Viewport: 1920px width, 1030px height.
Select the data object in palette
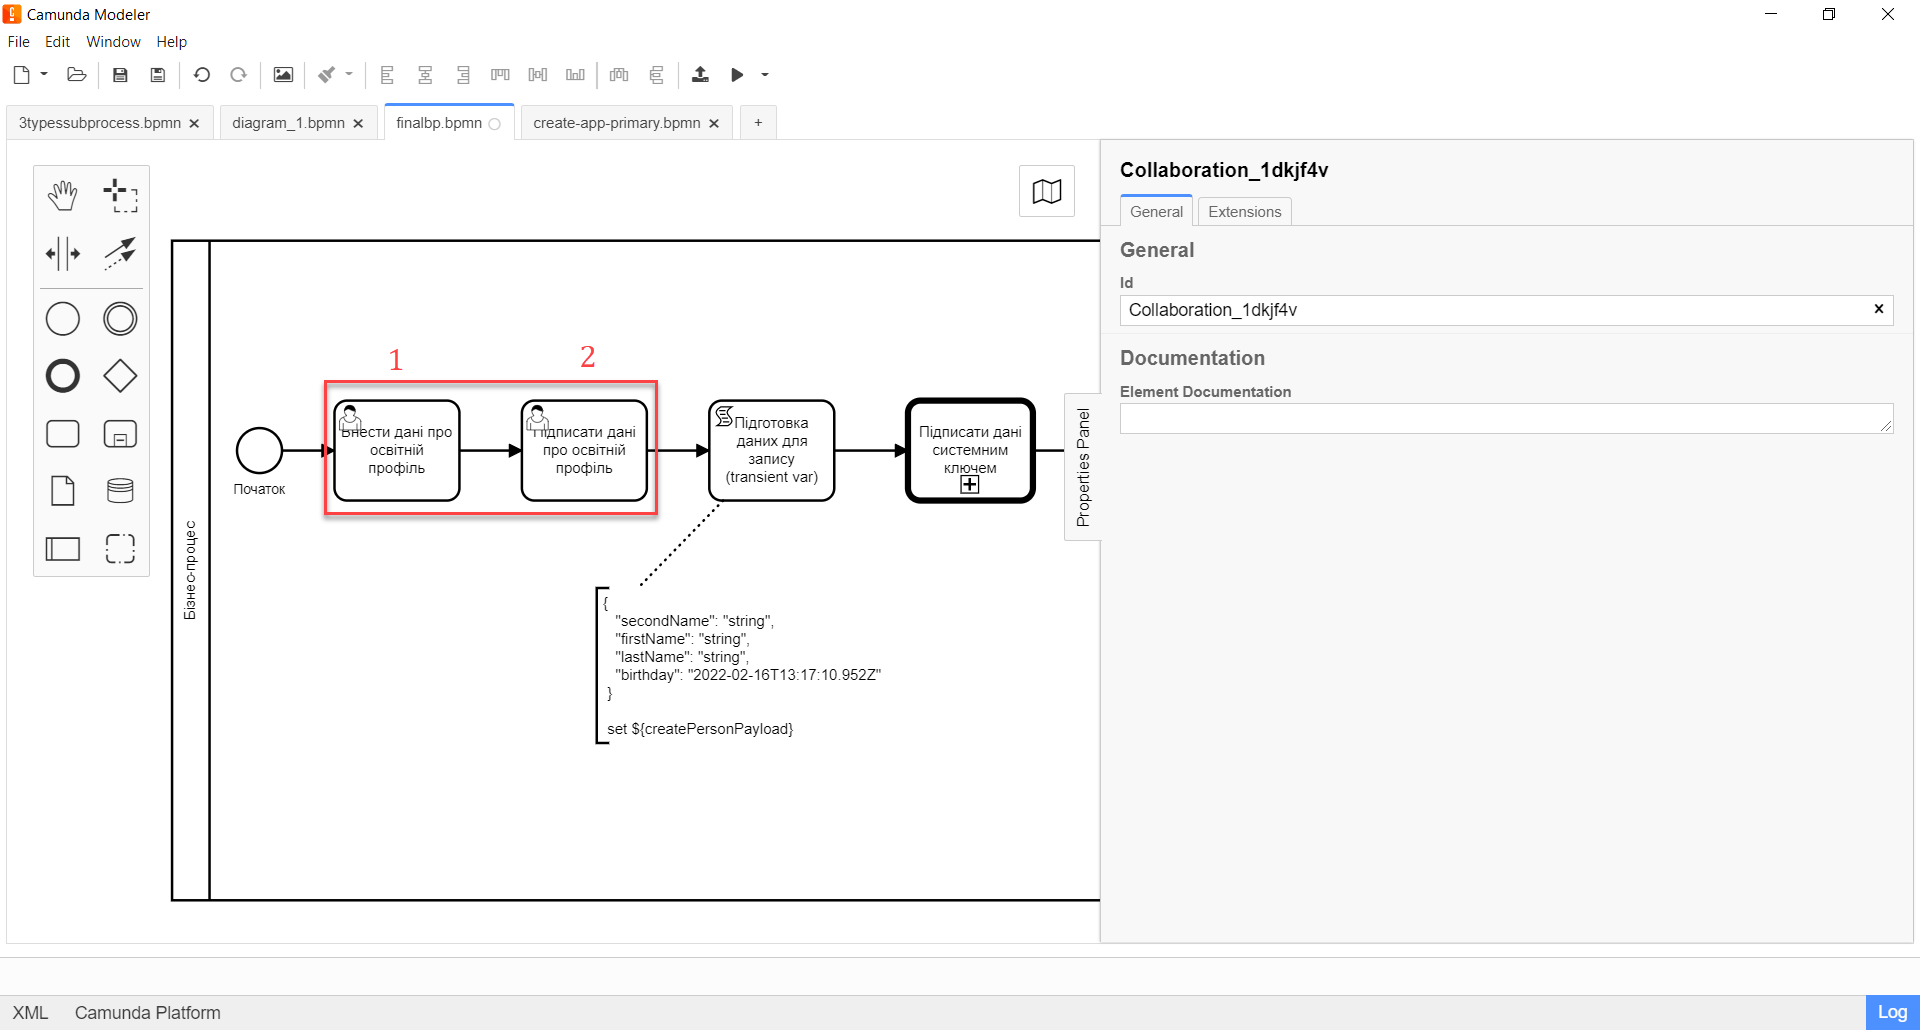pyautogui.click(x=62, y=491)
